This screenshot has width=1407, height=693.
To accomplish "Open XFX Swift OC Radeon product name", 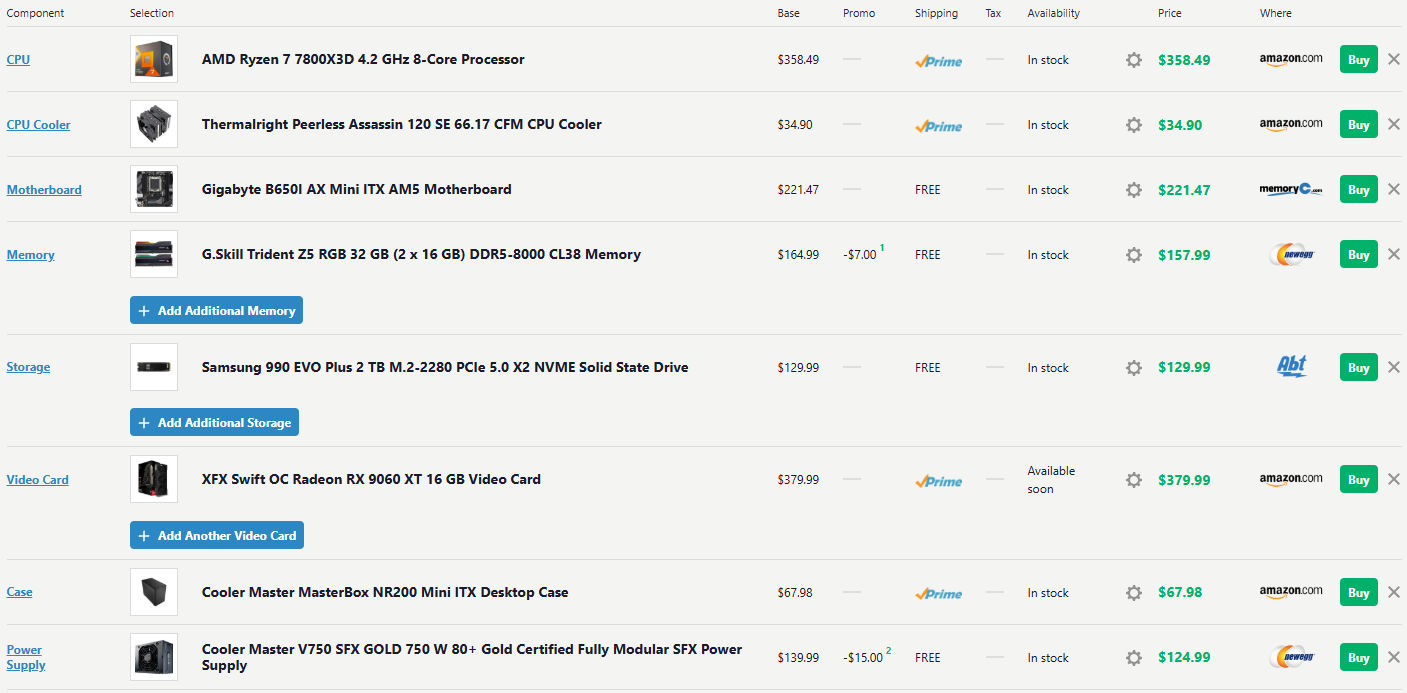I will [x=371, y=479].
